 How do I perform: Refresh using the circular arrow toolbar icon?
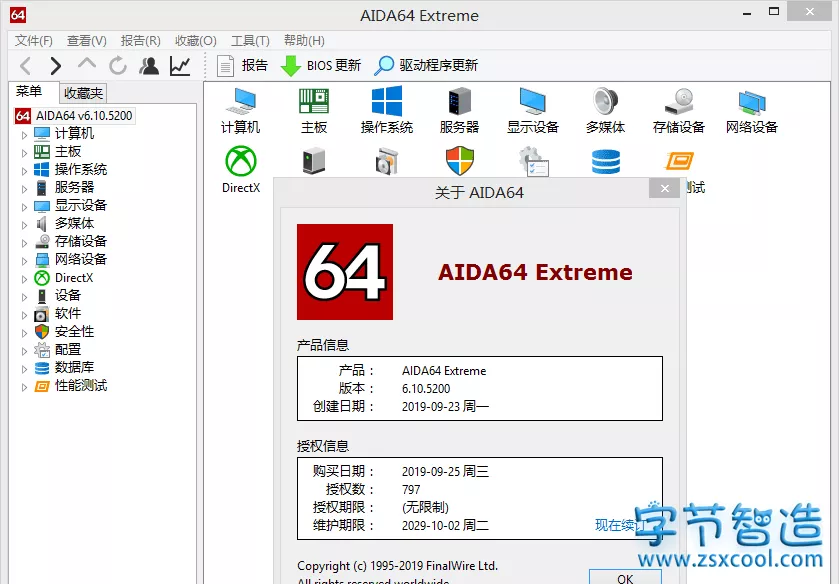click(118, 66)
